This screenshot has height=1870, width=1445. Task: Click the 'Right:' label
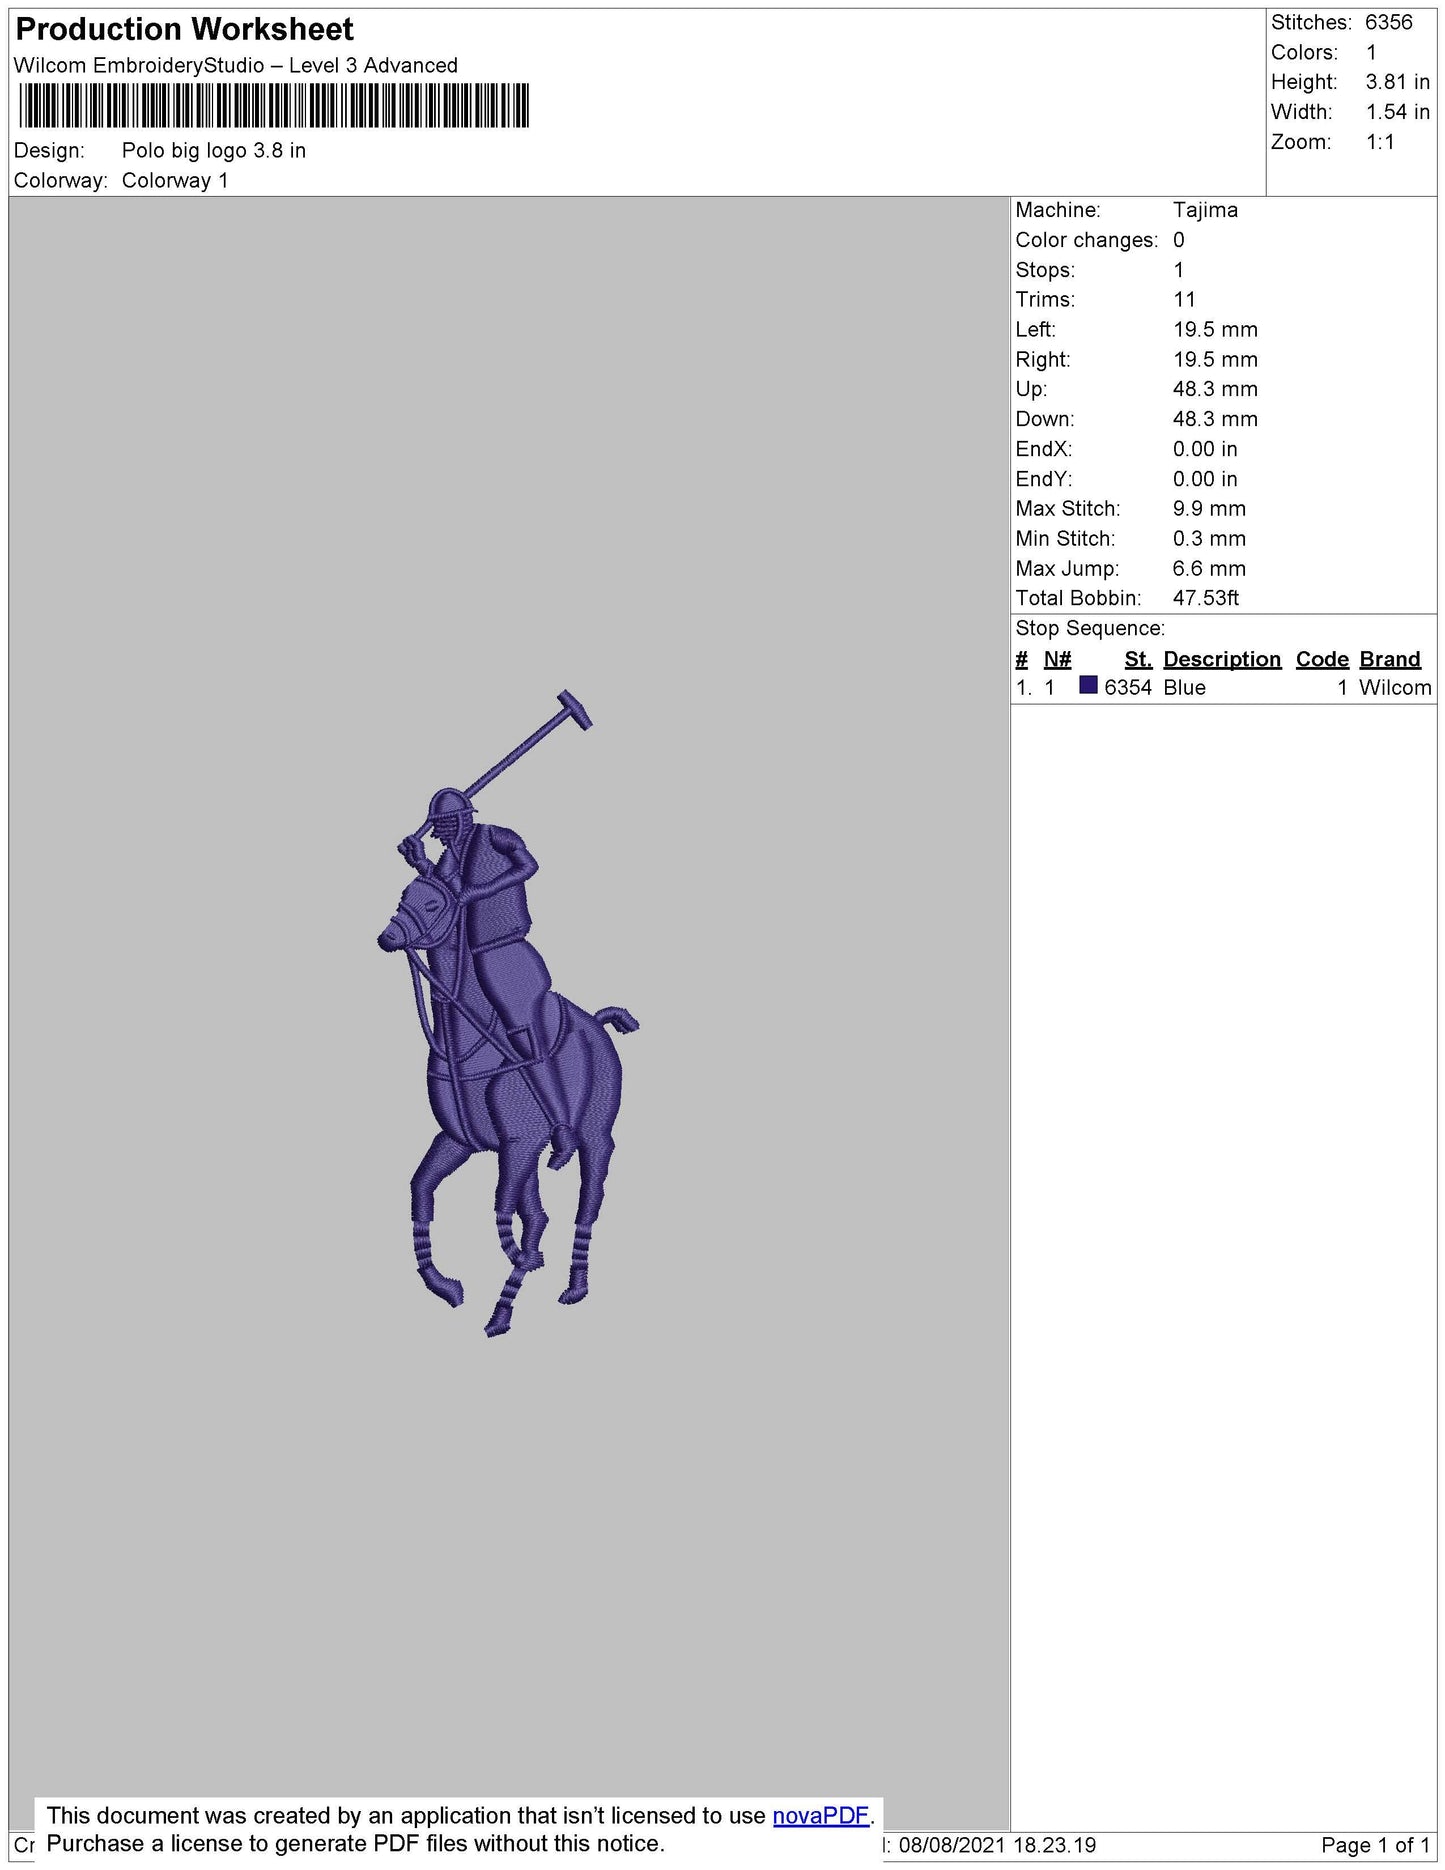click(x=1042, y=360)
